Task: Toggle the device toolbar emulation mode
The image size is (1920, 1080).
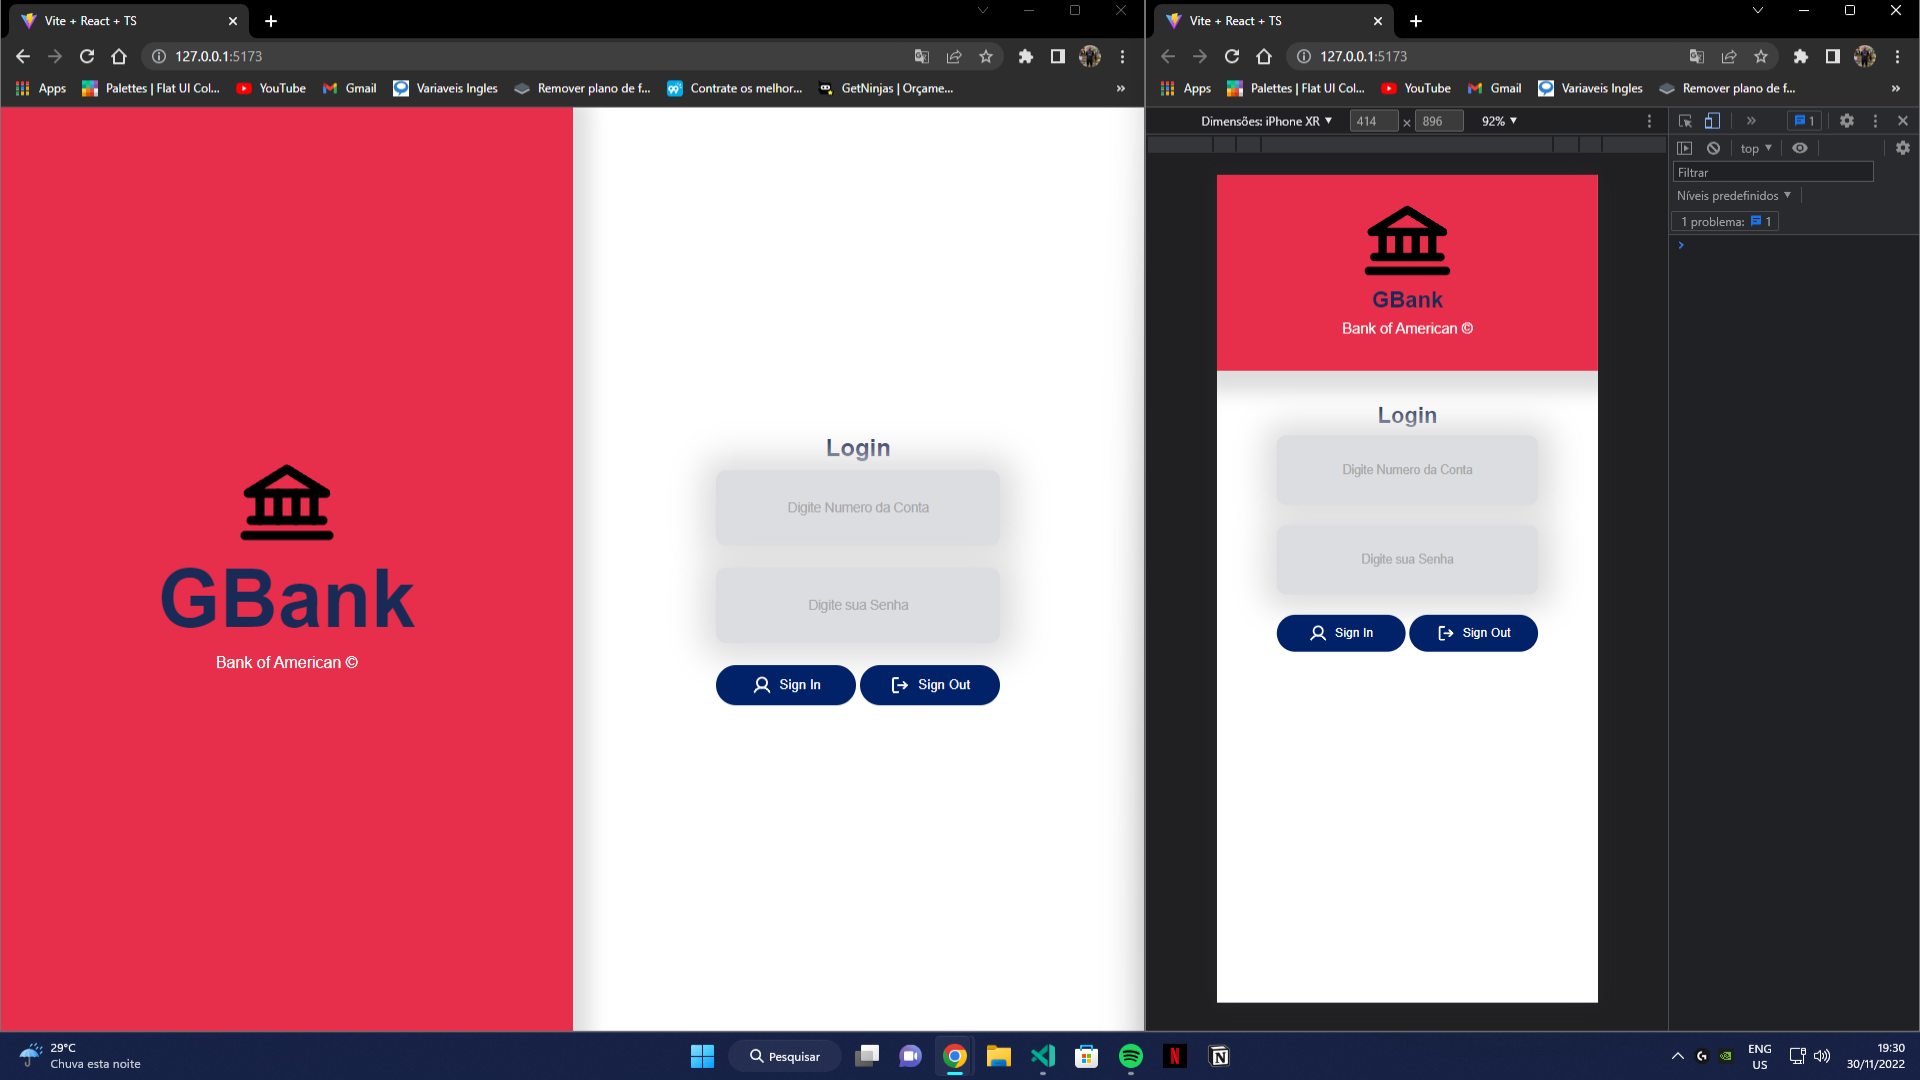Action: [1713, 120]
